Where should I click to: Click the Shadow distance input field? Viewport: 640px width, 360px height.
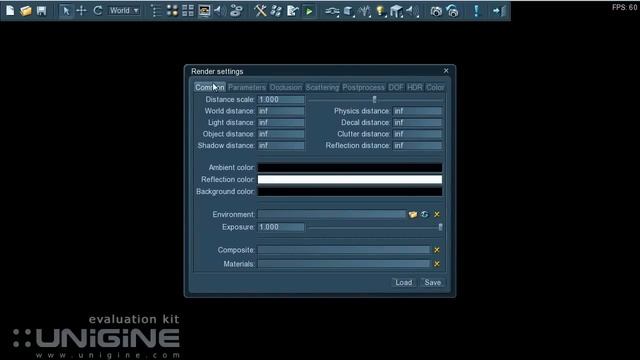(x=281, y=145)
